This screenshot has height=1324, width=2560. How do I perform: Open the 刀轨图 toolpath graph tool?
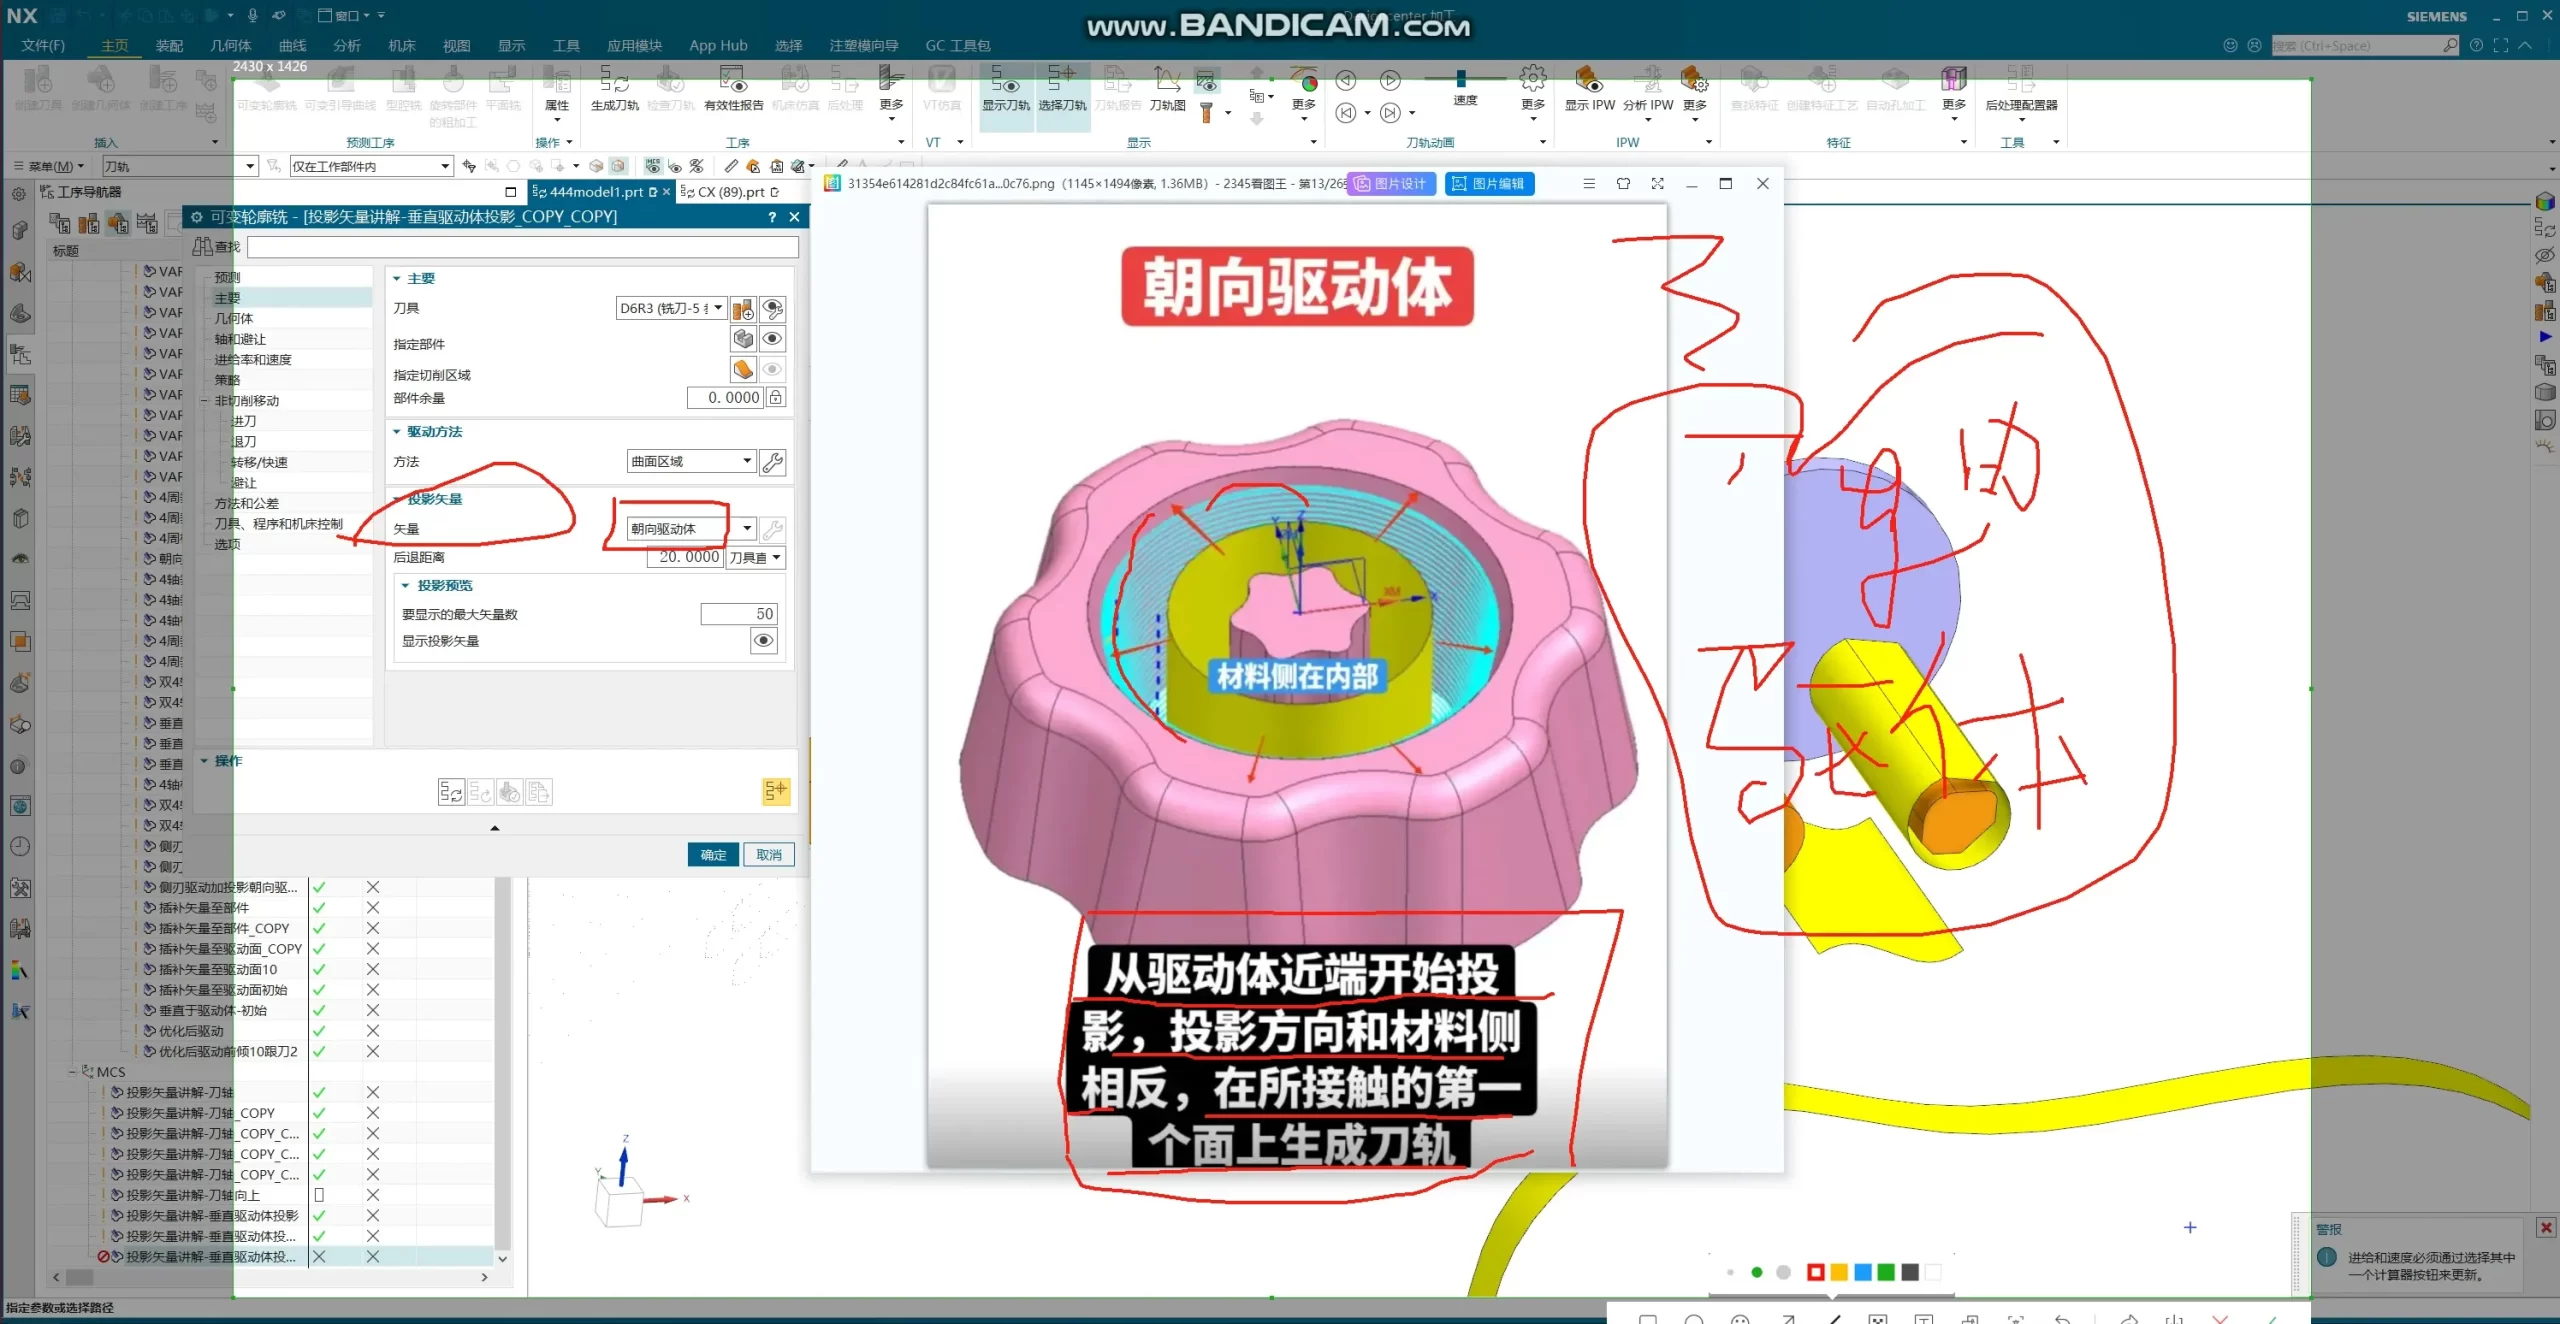(1167, 82)
